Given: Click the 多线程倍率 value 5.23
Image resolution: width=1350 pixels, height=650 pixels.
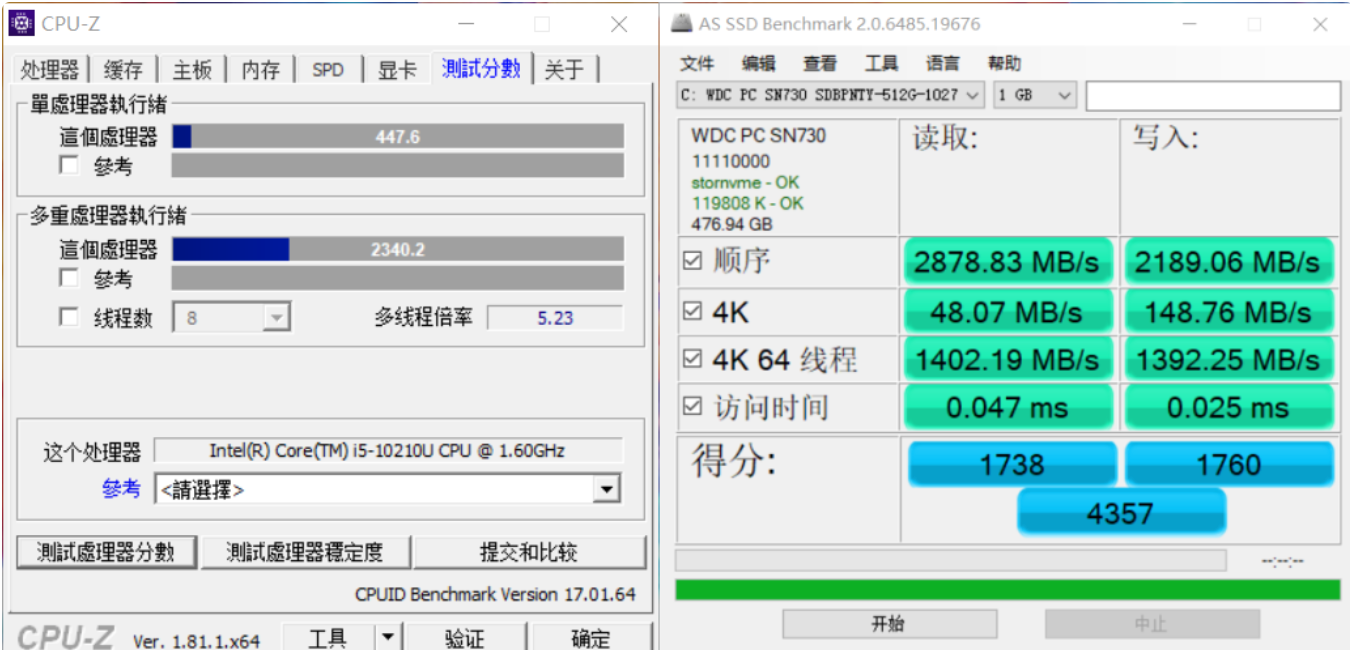Looking at the screenshot, I should (x=555, y=318).
